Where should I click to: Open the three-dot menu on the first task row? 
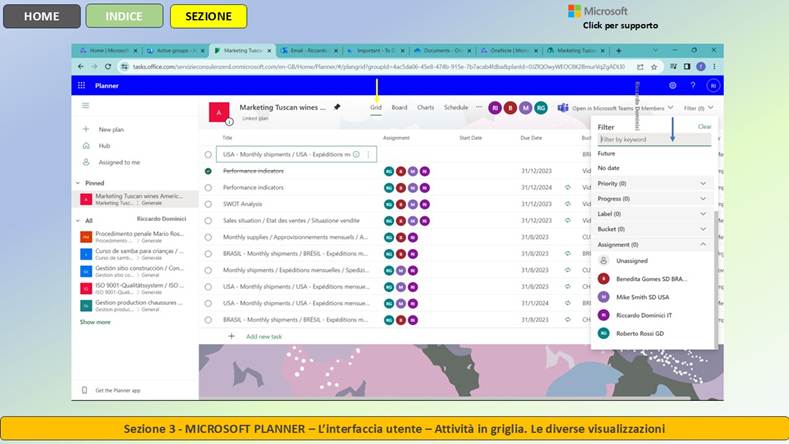pyautogui.click(x=369, y=155)
